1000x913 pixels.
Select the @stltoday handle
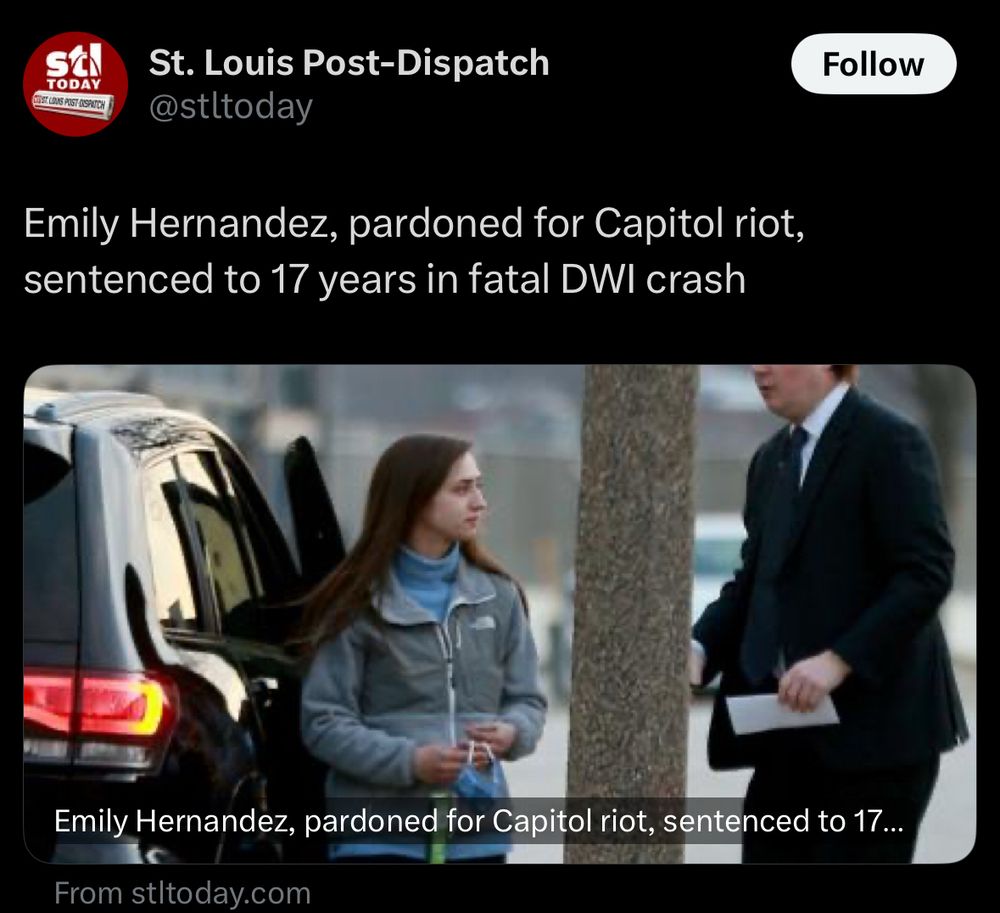[x=231, y=106]
